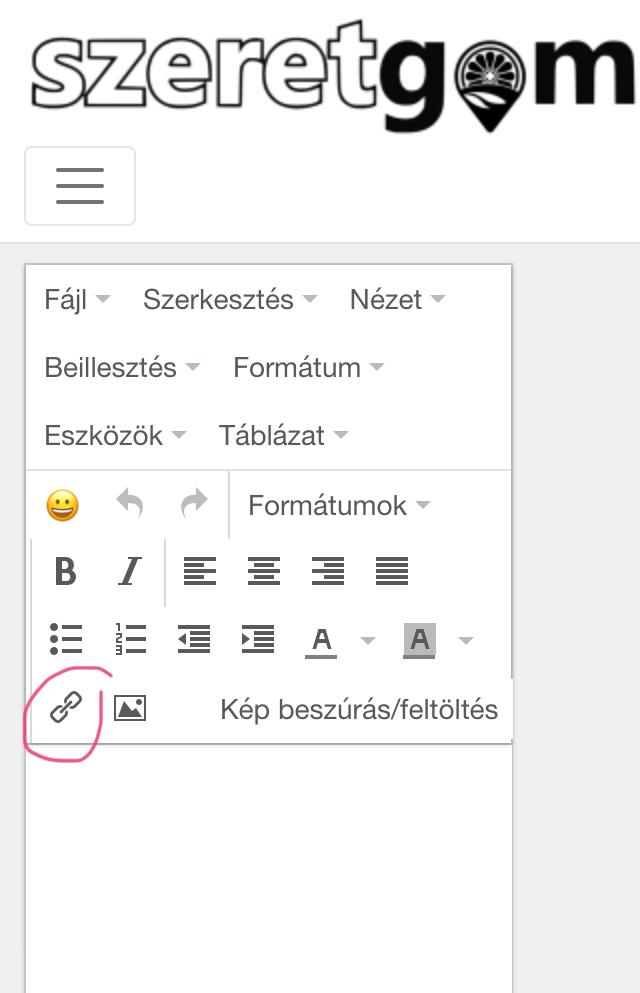Increase indent of the paragraph
Screen dimensions: 640x993
[x=258, y=639]
